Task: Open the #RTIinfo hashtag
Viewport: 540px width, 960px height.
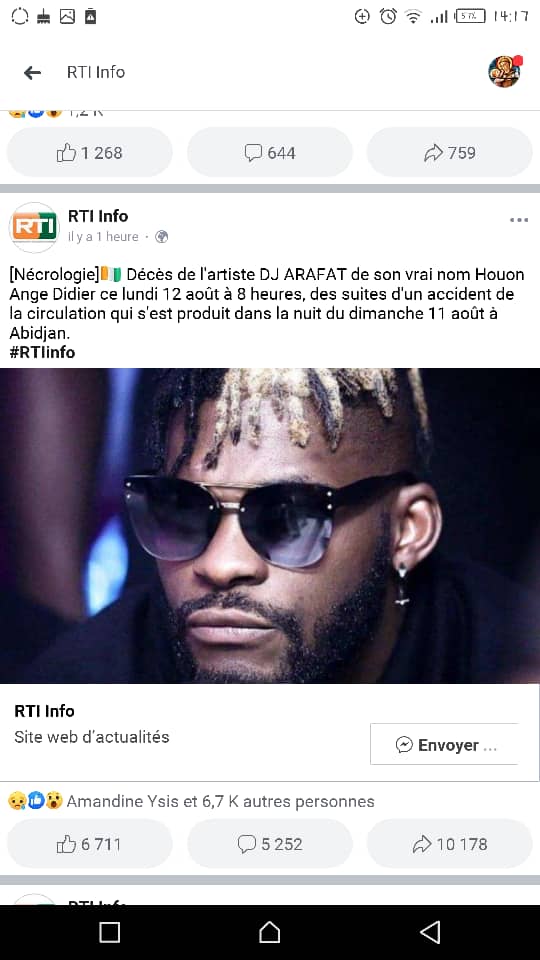Action: point(42,352)
